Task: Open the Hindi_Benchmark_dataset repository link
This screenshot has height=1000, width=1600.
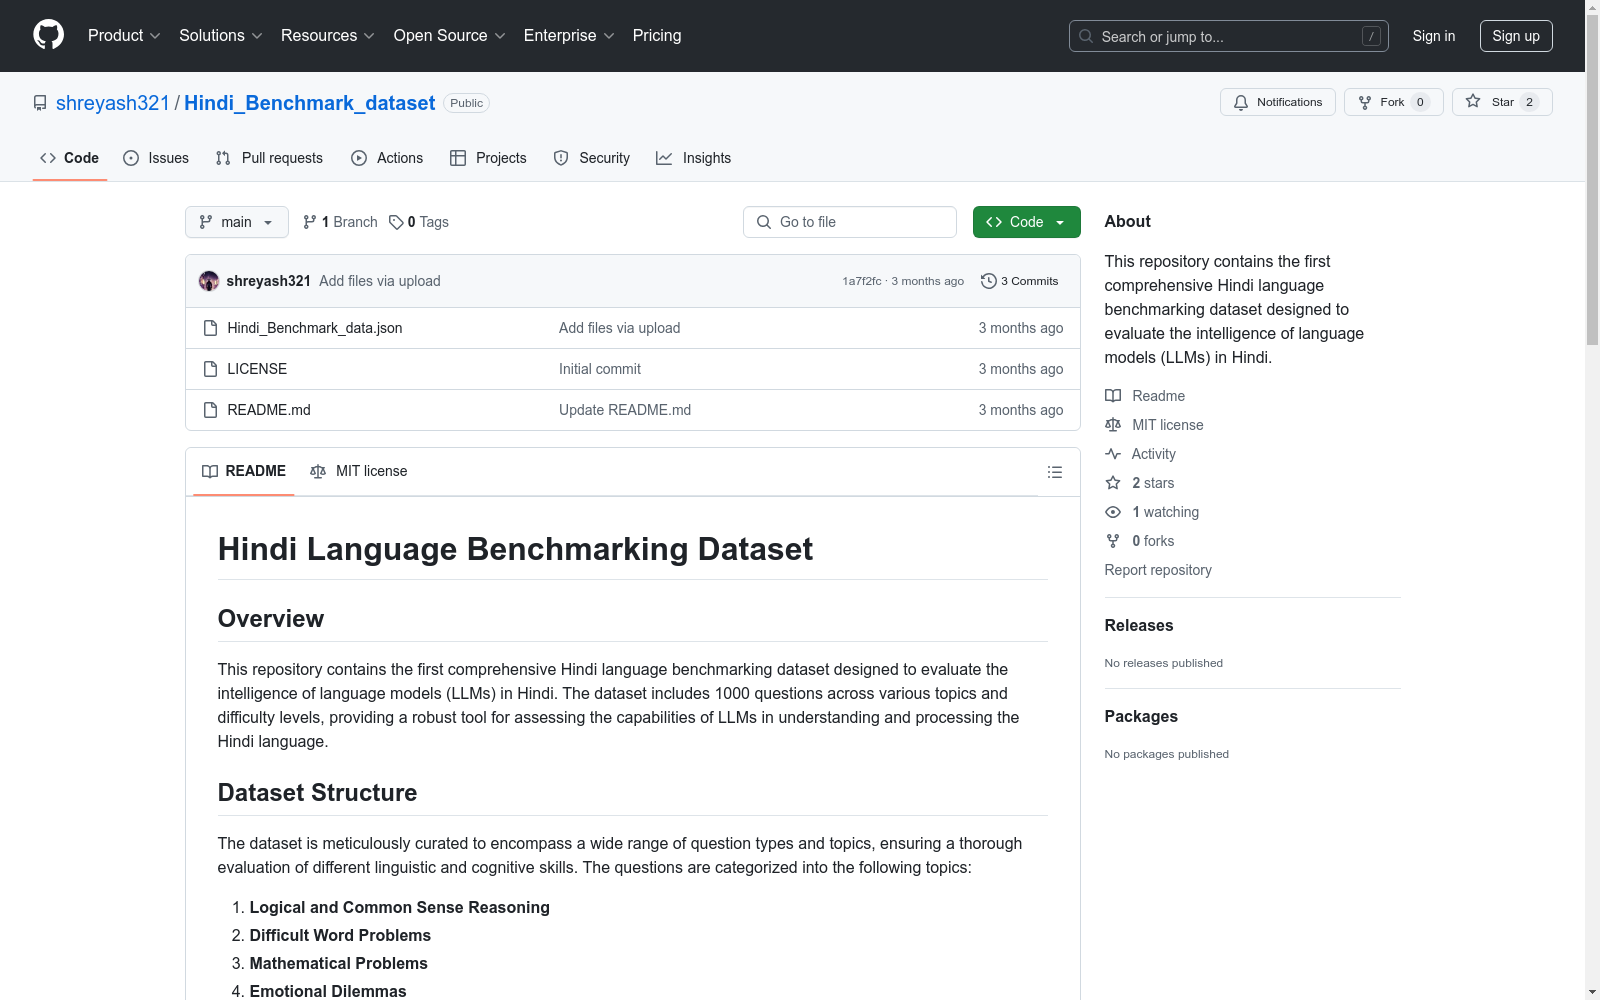Action: tap(310, 103)
